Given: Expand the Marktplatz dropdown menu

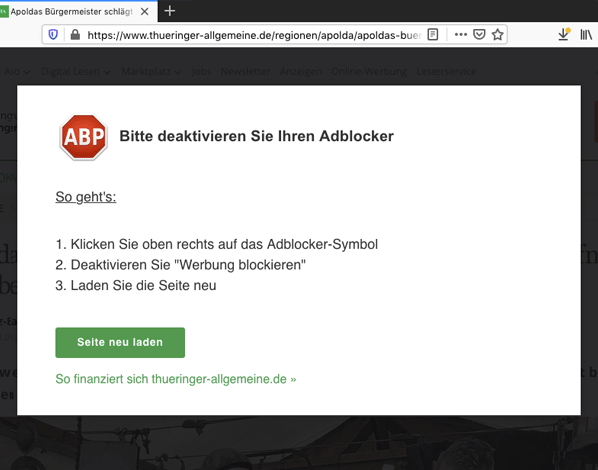Looking at the screenshot, I should point(151,71).
